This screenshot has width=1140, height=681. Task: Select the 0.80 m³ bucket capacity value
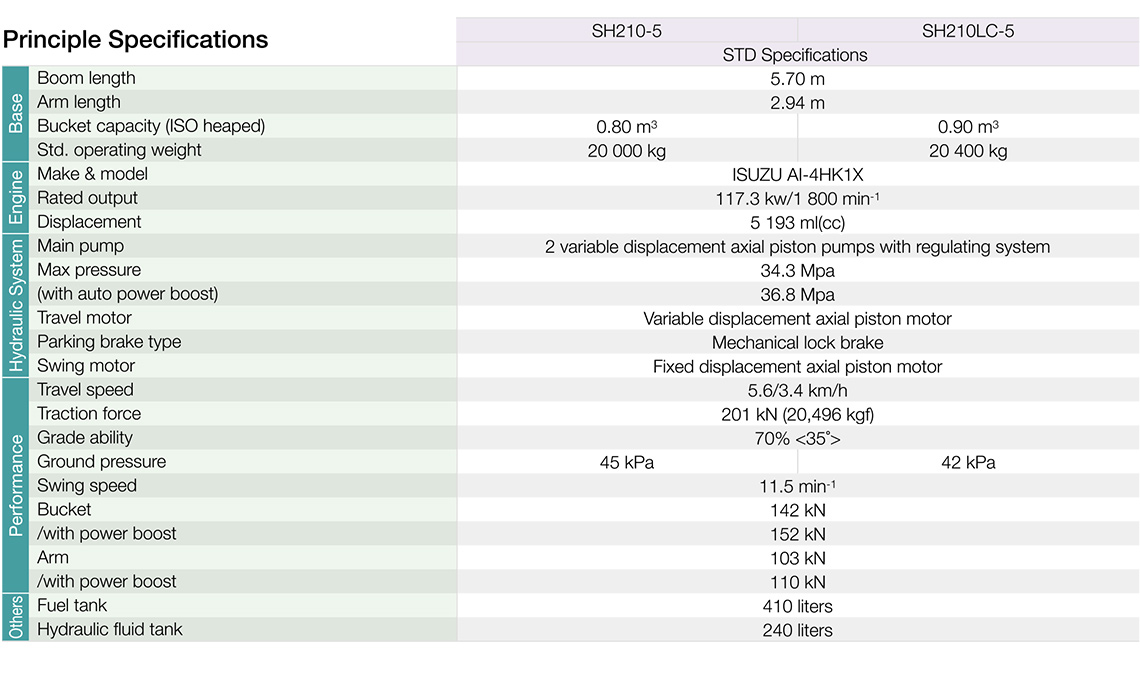(626, 127)
